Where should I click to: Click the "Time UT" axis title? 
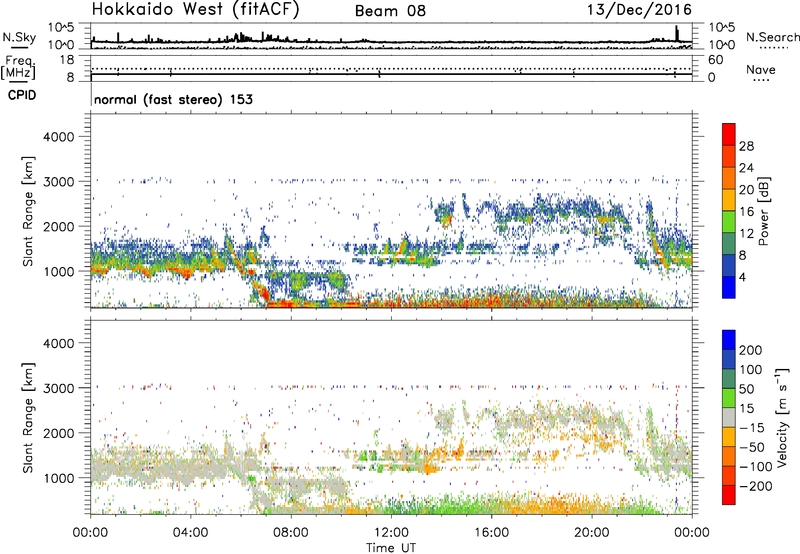coord(391,547)
